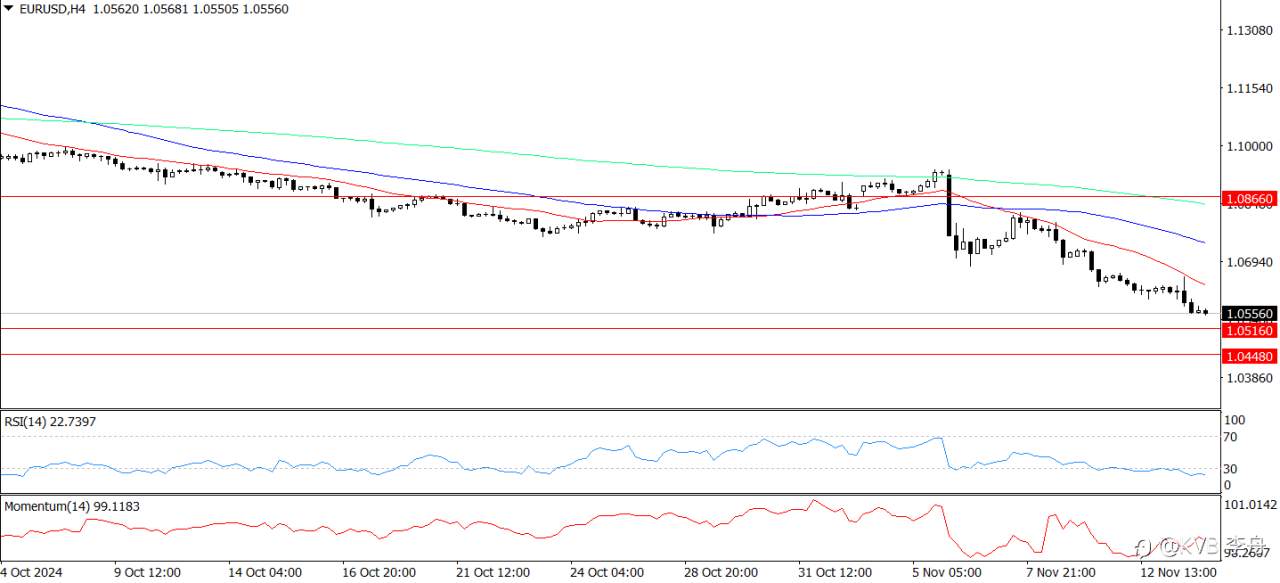The image size is (1280, 583).
Task: Click the current price label 1.05560
Action: point(1249,313)
